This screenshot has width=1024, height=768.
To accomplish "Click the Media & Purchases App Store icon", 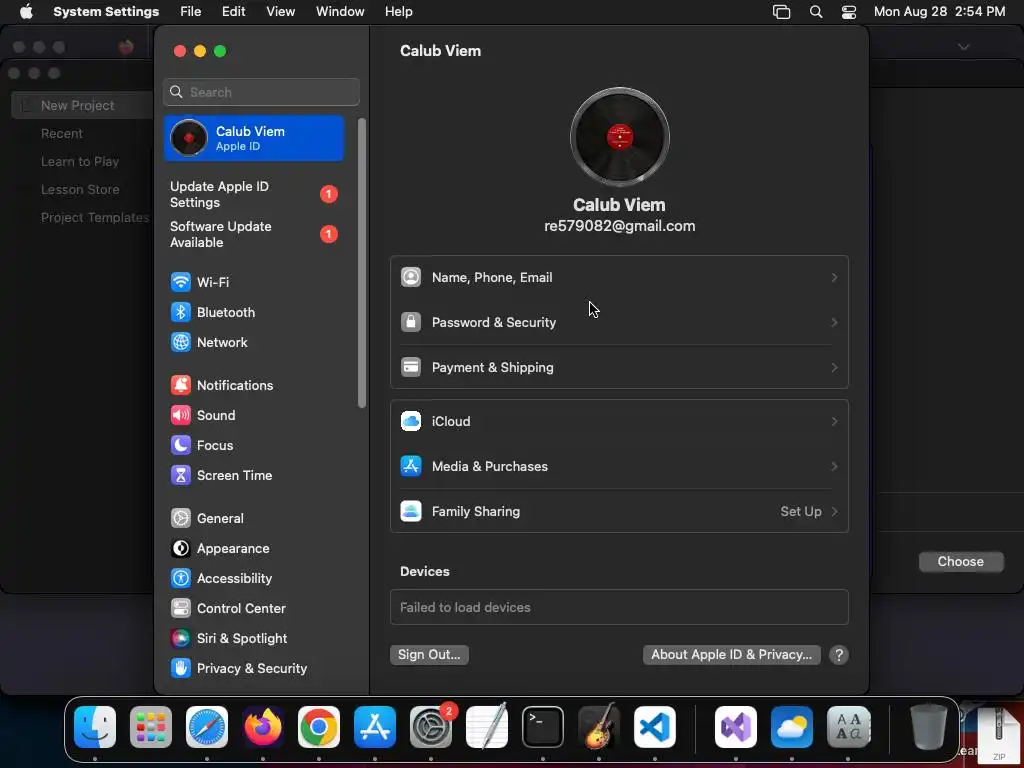I will (411, 466).
